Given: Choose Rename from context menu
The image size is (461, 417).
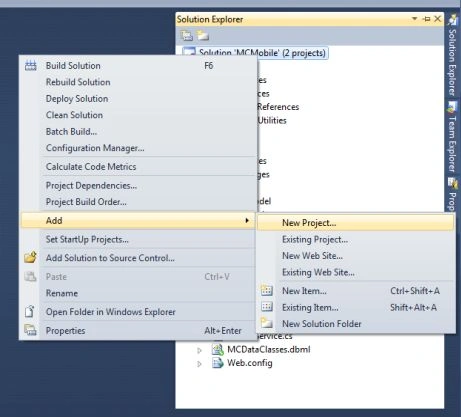Looking at the screenshot, I should pyautogui.click(x=138, y=293).
